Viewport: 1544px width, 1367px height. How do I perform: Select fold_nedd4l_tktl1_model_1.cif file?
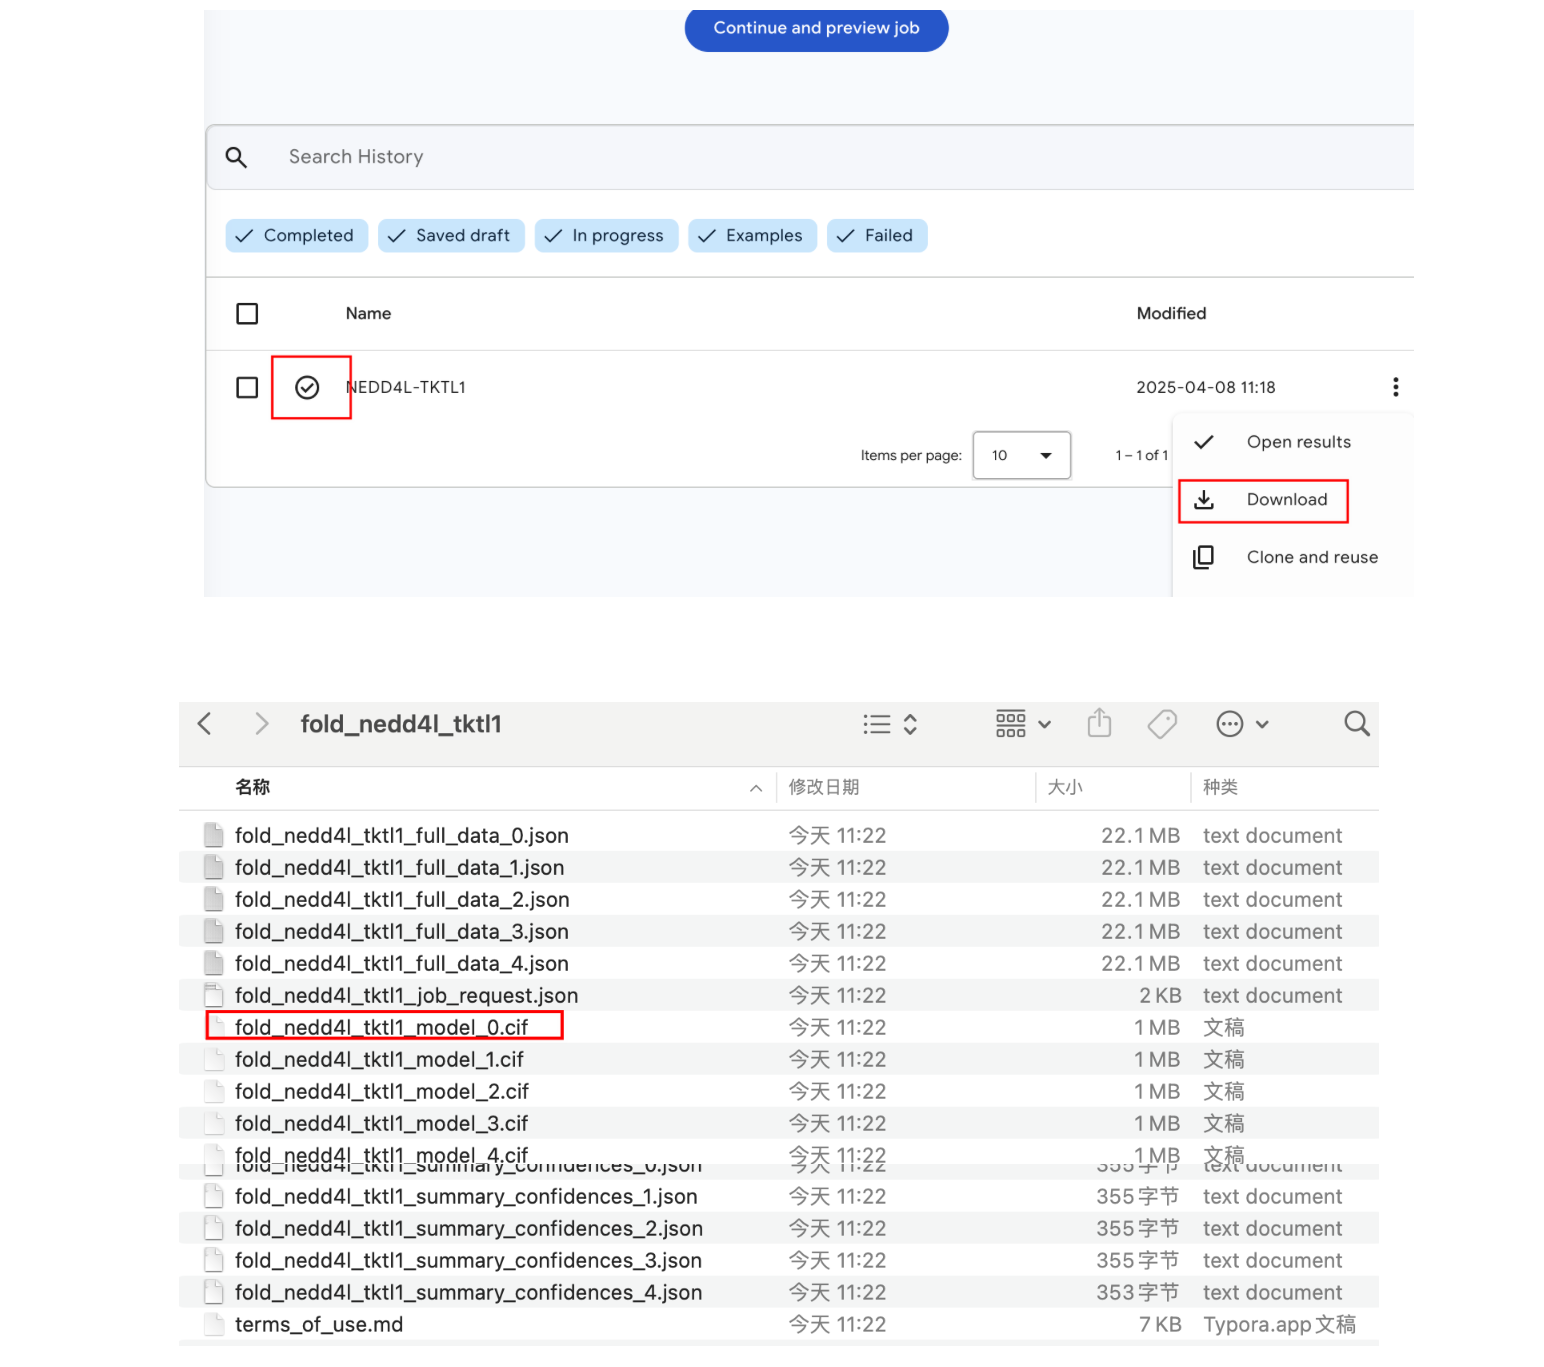[778, 1060]
